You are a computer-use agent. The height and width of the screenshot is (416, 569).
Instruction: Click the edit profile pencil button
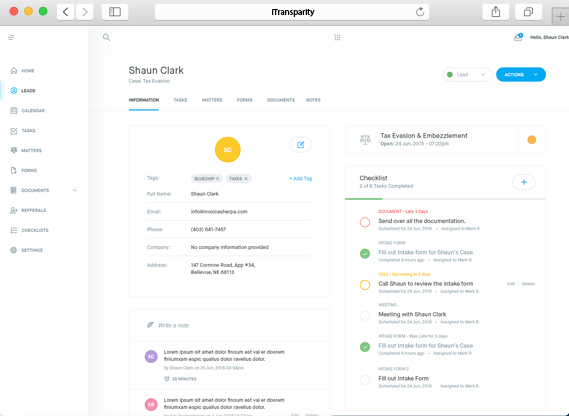click(x=300, y=145)
